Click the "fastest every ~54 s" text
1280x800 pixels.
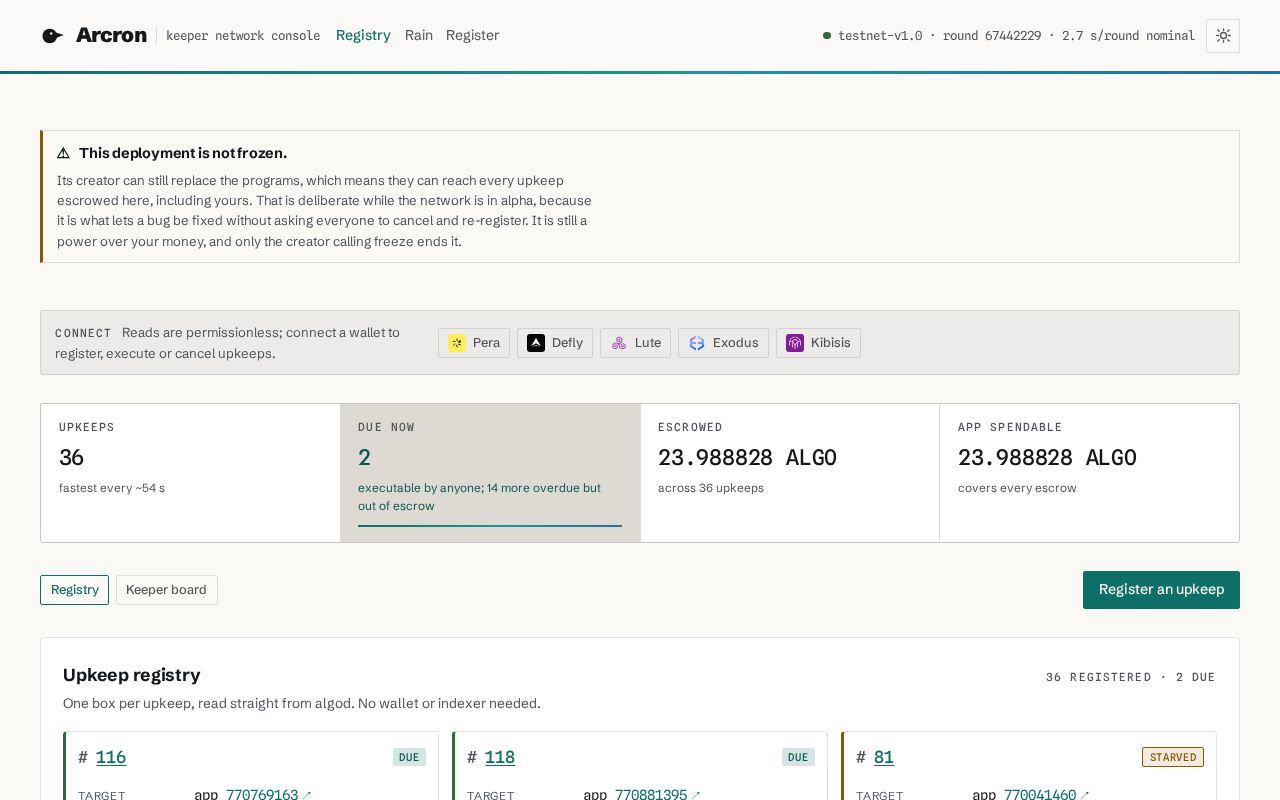click(x=112, y=488)
